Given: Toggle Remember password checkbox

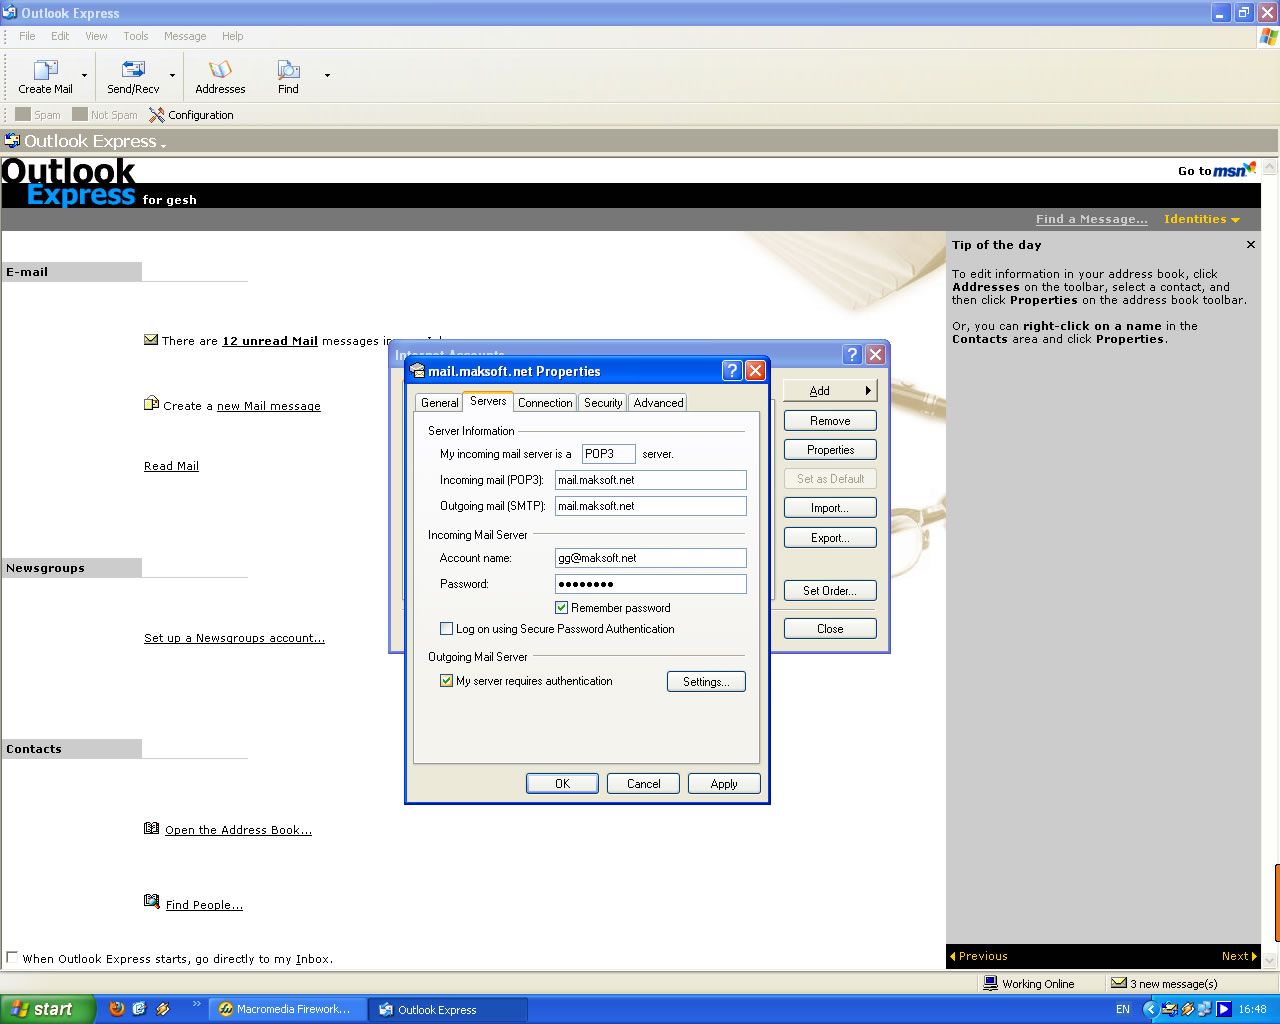Looking at the screenshot, I should (561, 608).
